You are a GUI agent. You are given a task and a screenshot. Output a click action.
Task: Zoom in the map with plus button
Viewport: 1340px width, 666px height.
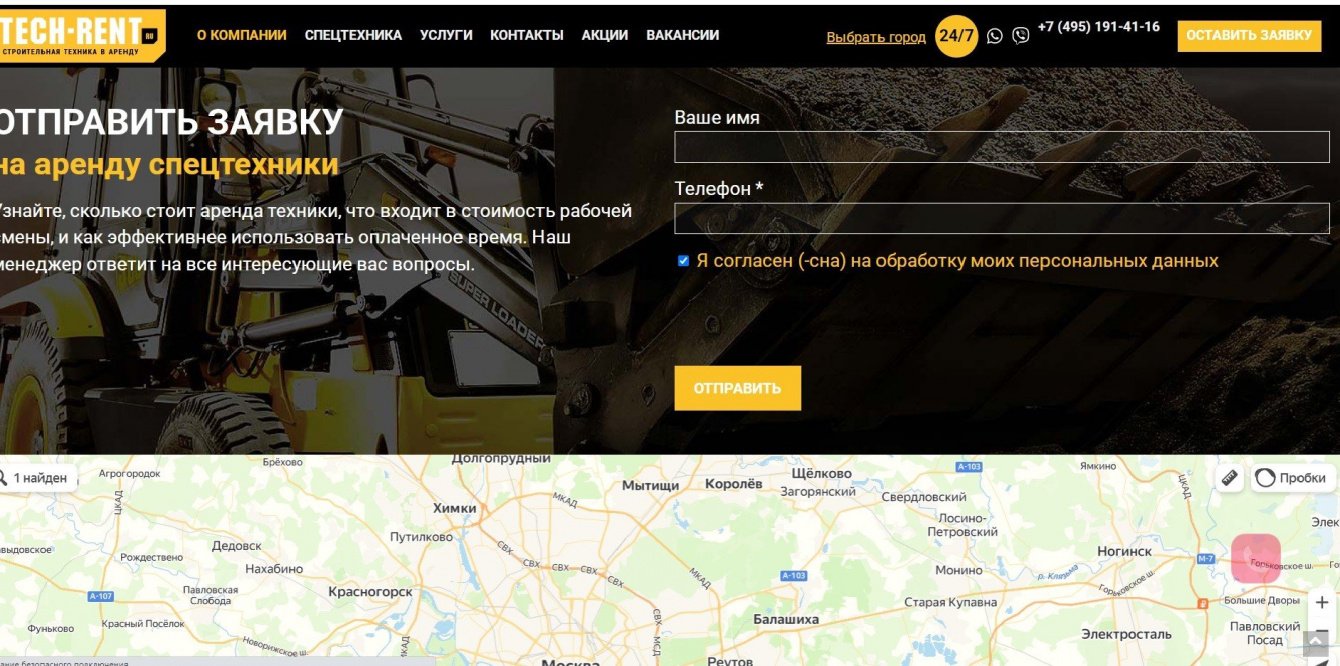click(x=1322, y=603)
